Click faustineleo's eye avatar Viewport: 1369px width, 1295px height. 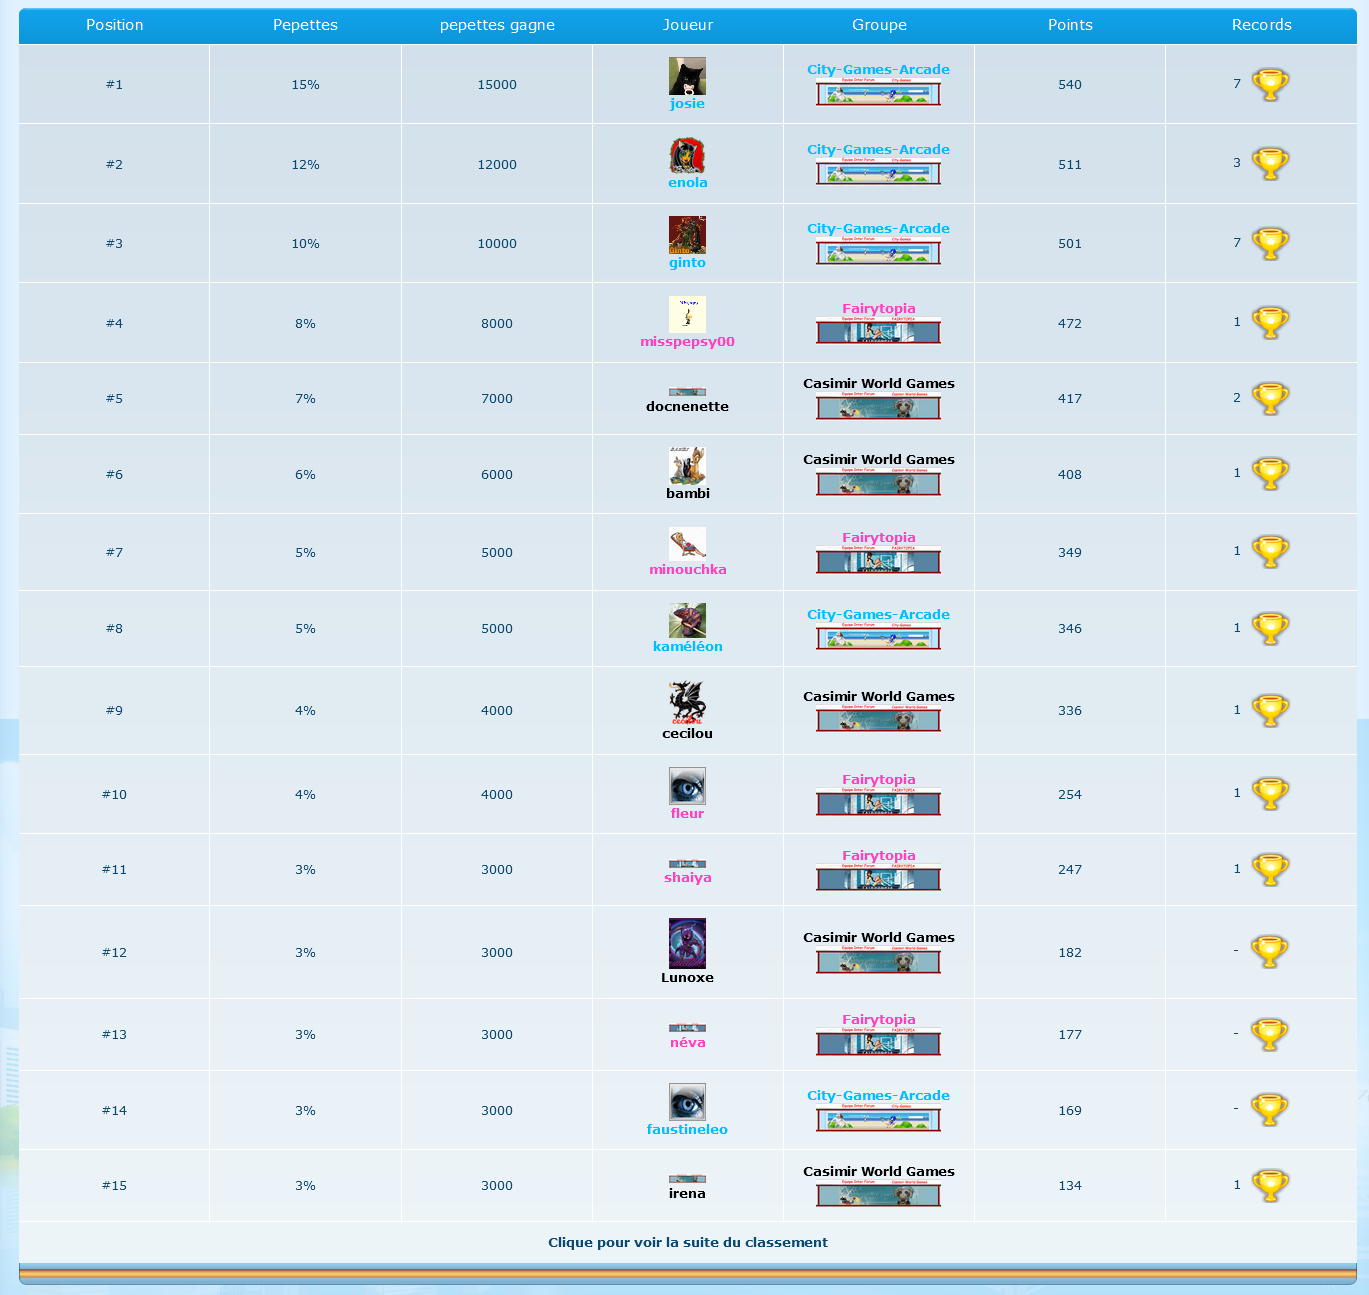(x=687, y=1102)
